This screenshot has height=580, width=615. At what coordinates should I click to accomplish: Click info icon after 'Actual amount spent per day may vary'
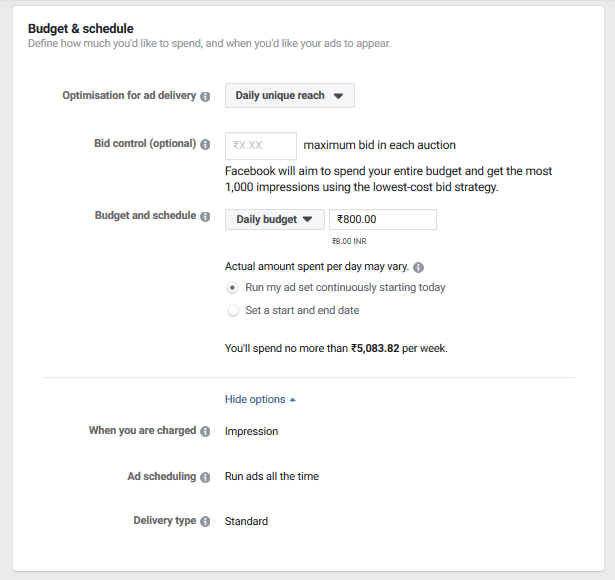(418, 267)
